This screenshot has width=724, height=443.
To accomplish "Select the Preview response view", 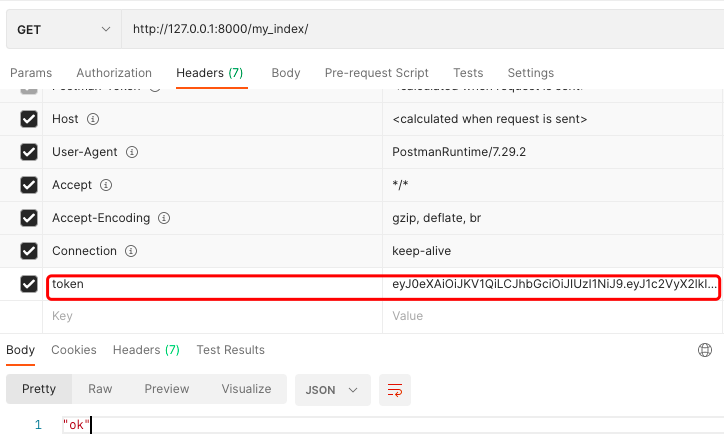I will point(166,389).
